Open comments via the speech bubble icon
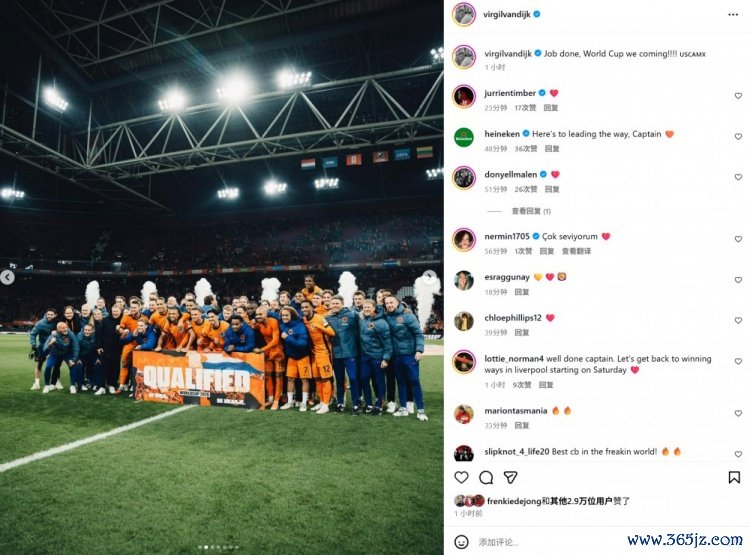Viewport: 750px width, 555px height. (x=486, y=477)
